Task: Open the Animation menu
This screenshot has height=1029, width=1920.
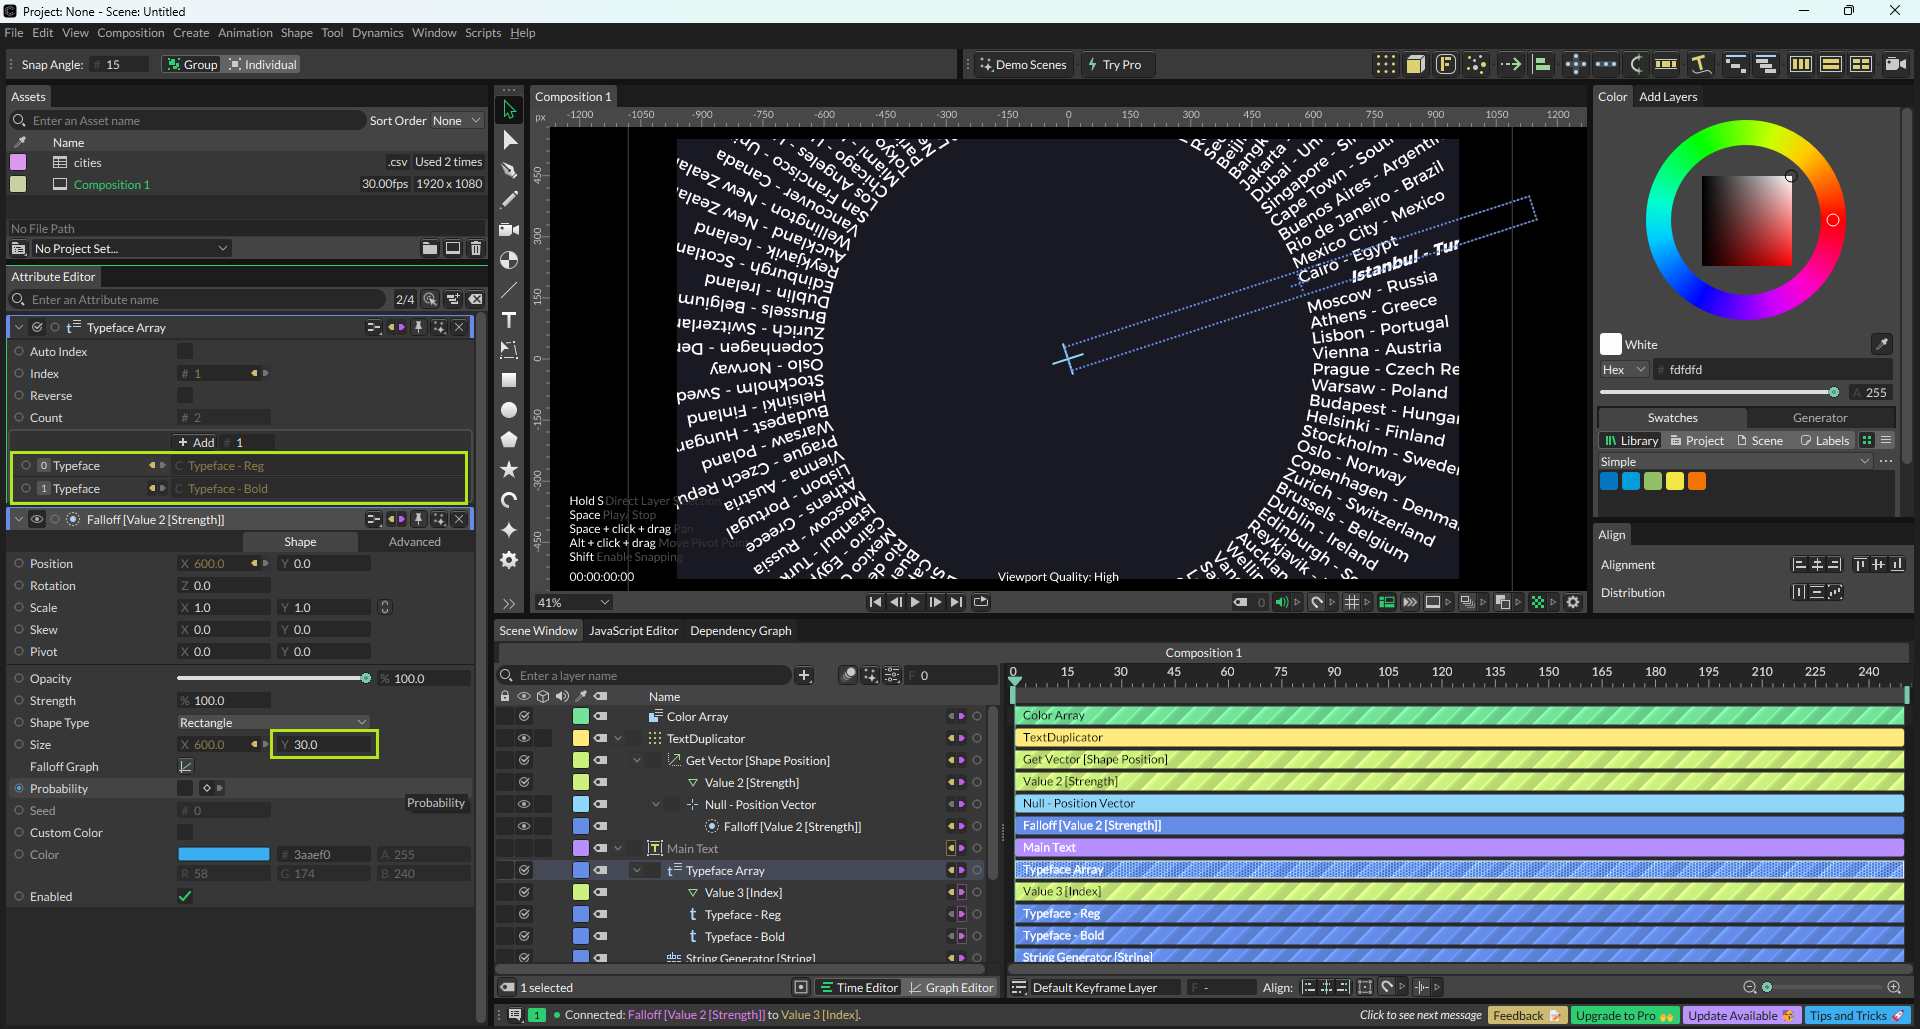Action: coord(245,33)
